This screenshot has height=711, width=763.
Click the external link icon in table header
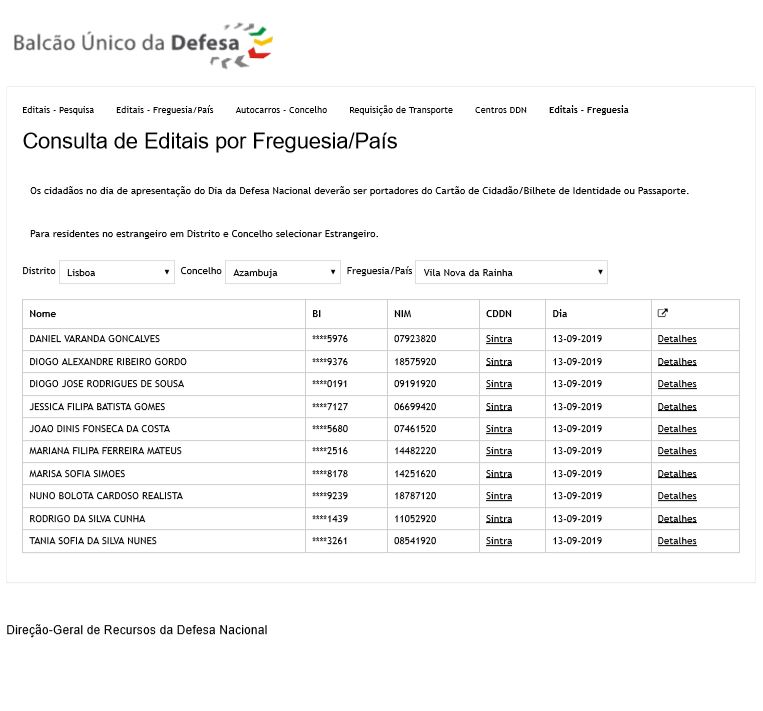click(x=662, y=313)
